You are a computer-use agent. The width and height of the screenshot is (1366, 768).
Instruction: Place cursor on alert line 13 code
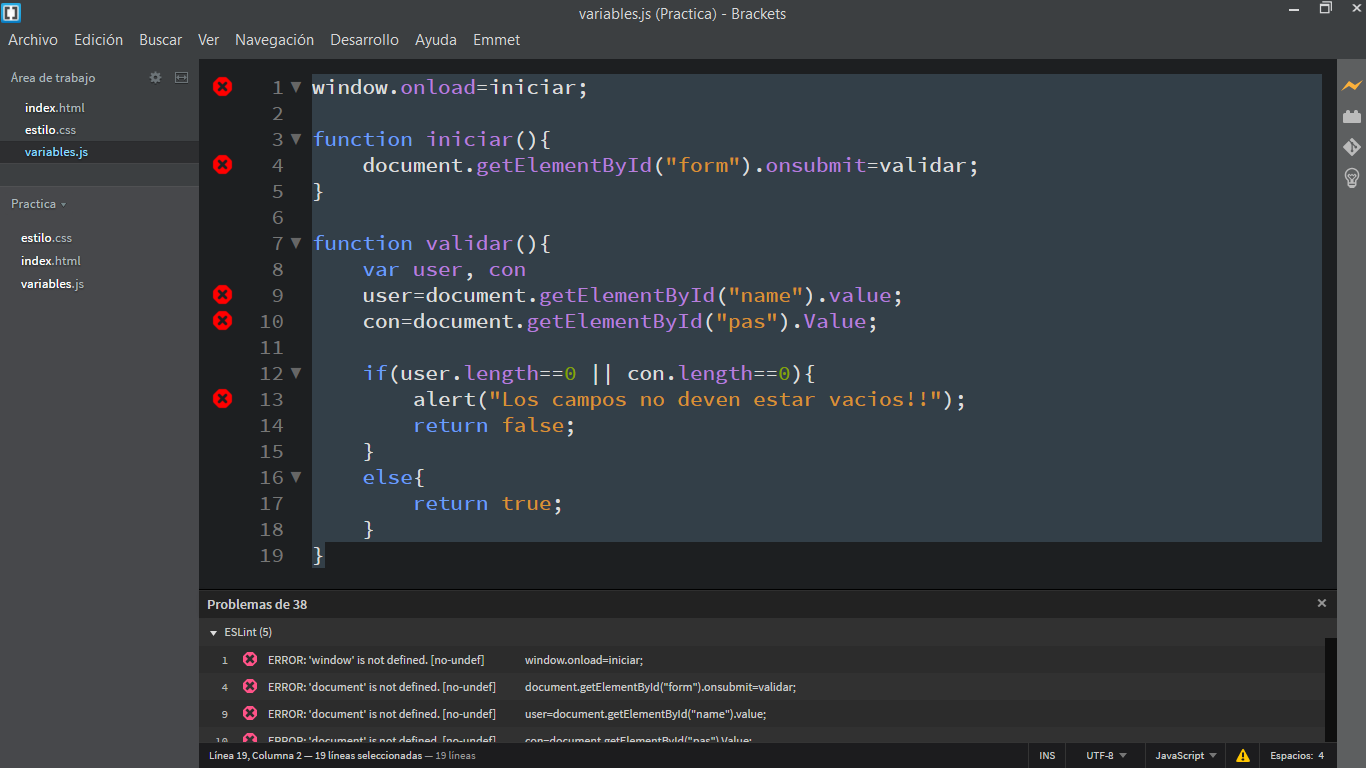[690, 399]
